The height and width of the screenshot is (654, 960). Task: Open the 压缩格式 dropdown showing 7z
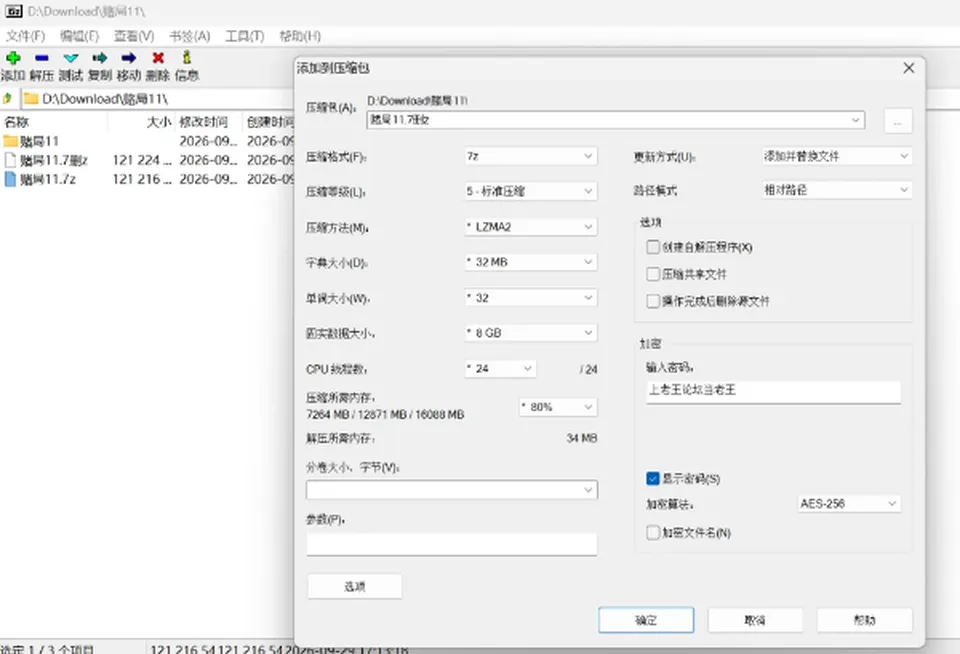point(530,156)
